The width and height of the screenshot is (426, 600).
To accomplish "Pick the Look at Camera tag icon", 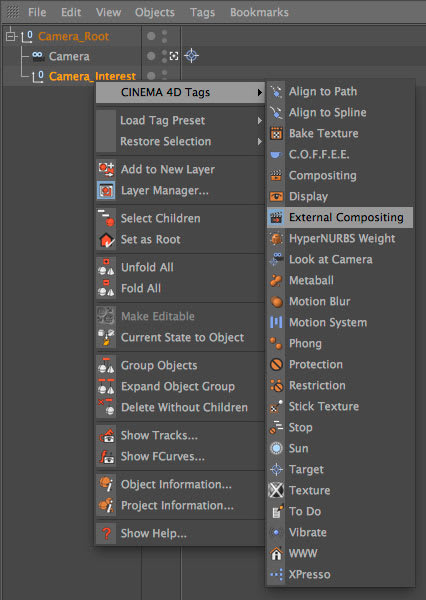I will (x=276, y=259).
